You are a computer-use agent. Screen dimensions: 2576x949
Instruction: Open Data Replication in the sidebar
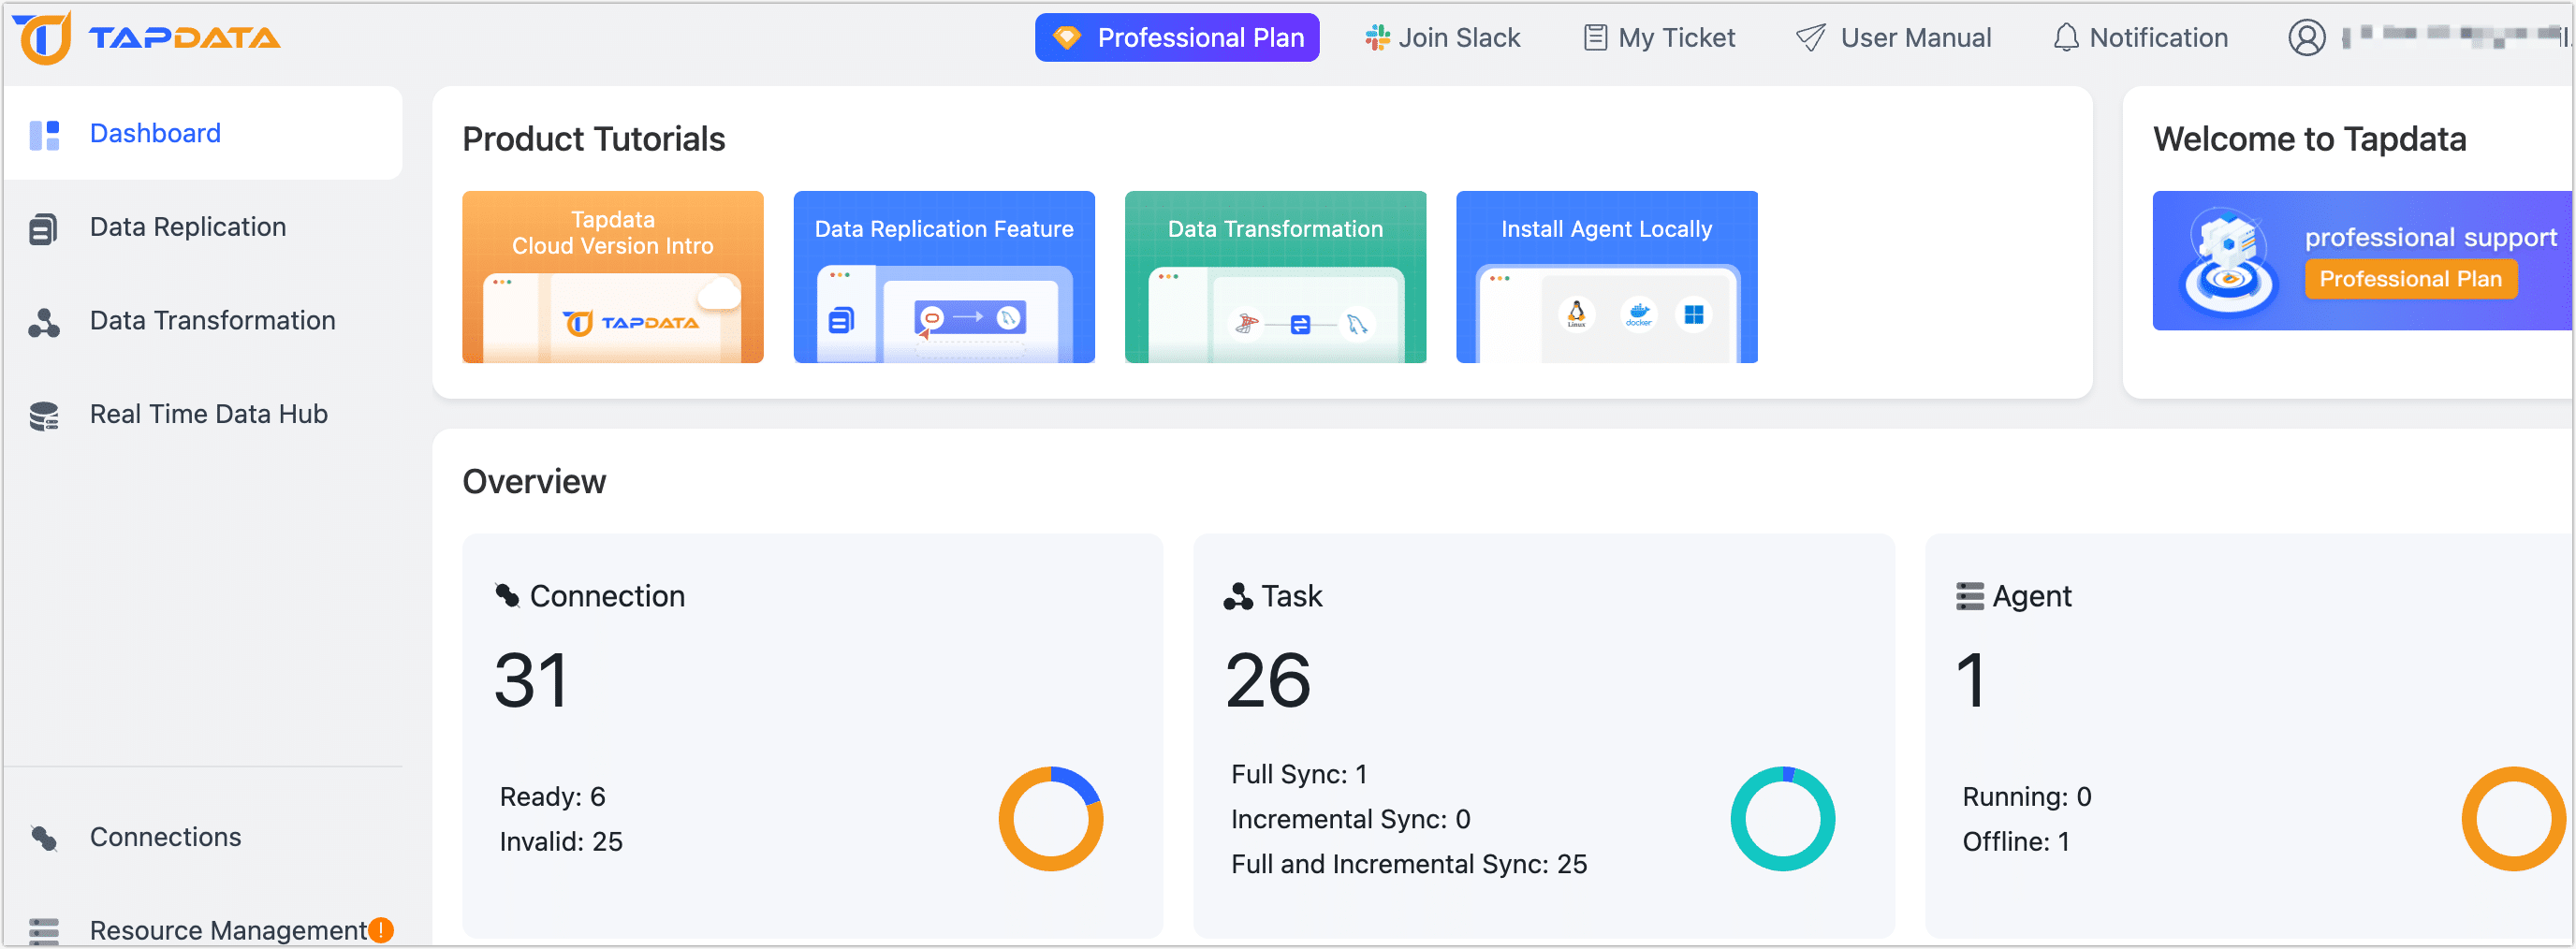tap(203, 228)
